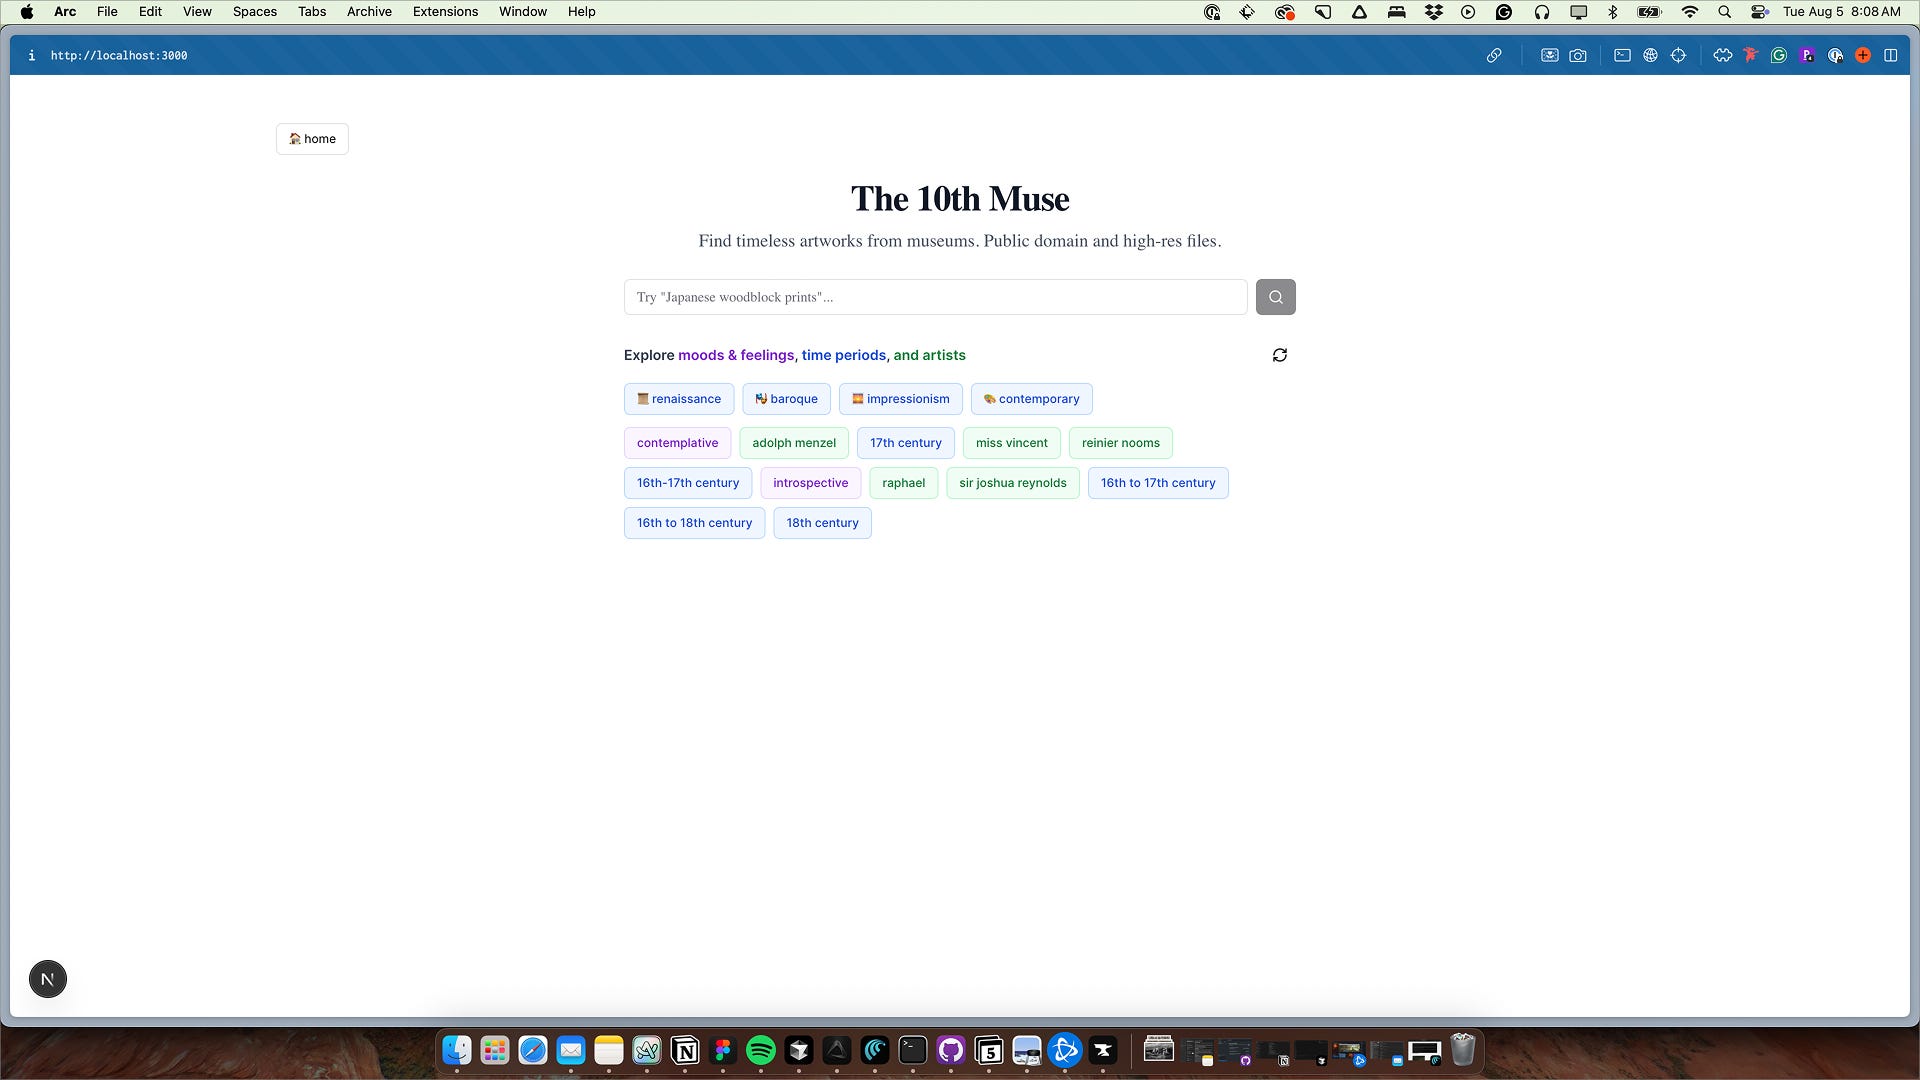
Task: Click the home button
Action: [312, 139]
